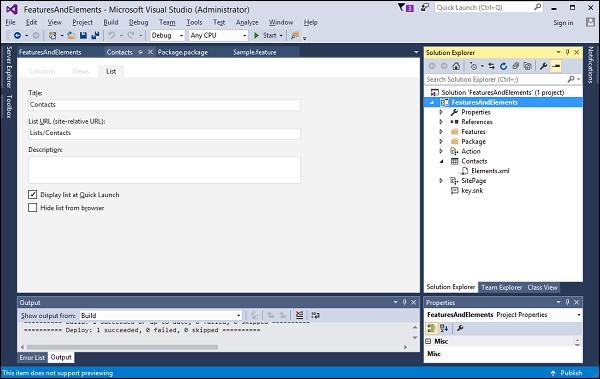This screenshot has width=600, height=379.
Task: Click the Properties wrench icon in Solution Explorer
Action: (543, 66)
